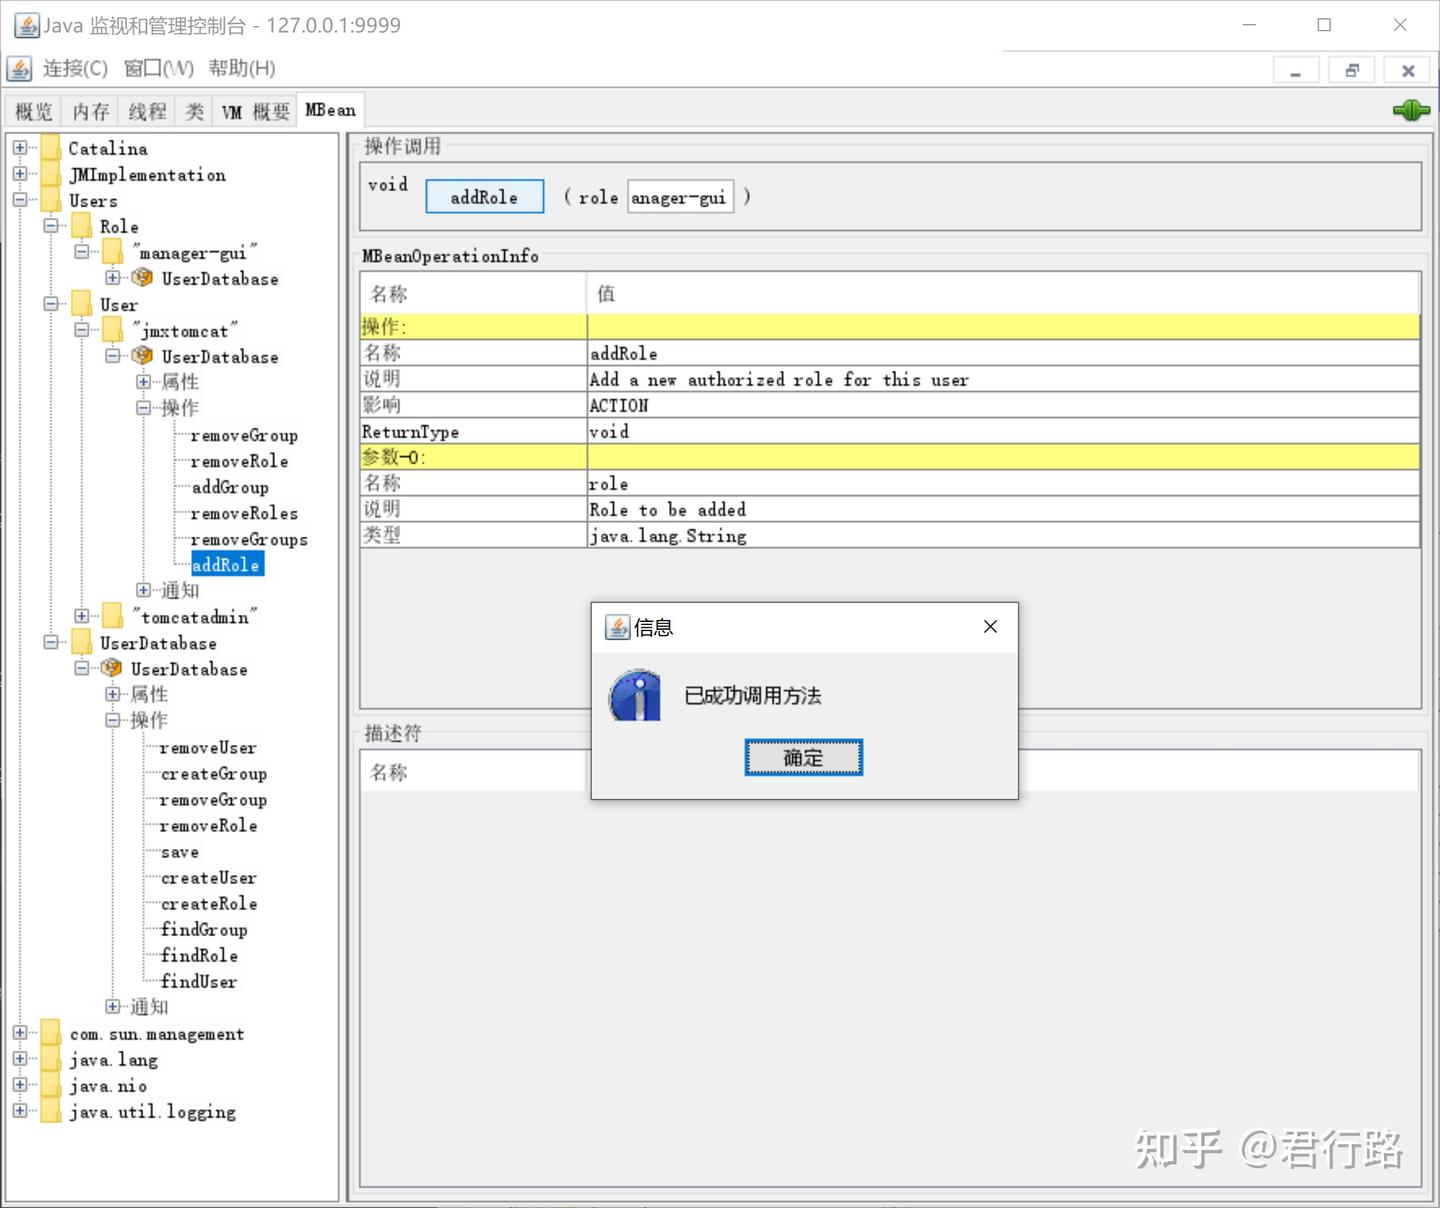Select the Catalina folder icon

[x=50, y=147]
